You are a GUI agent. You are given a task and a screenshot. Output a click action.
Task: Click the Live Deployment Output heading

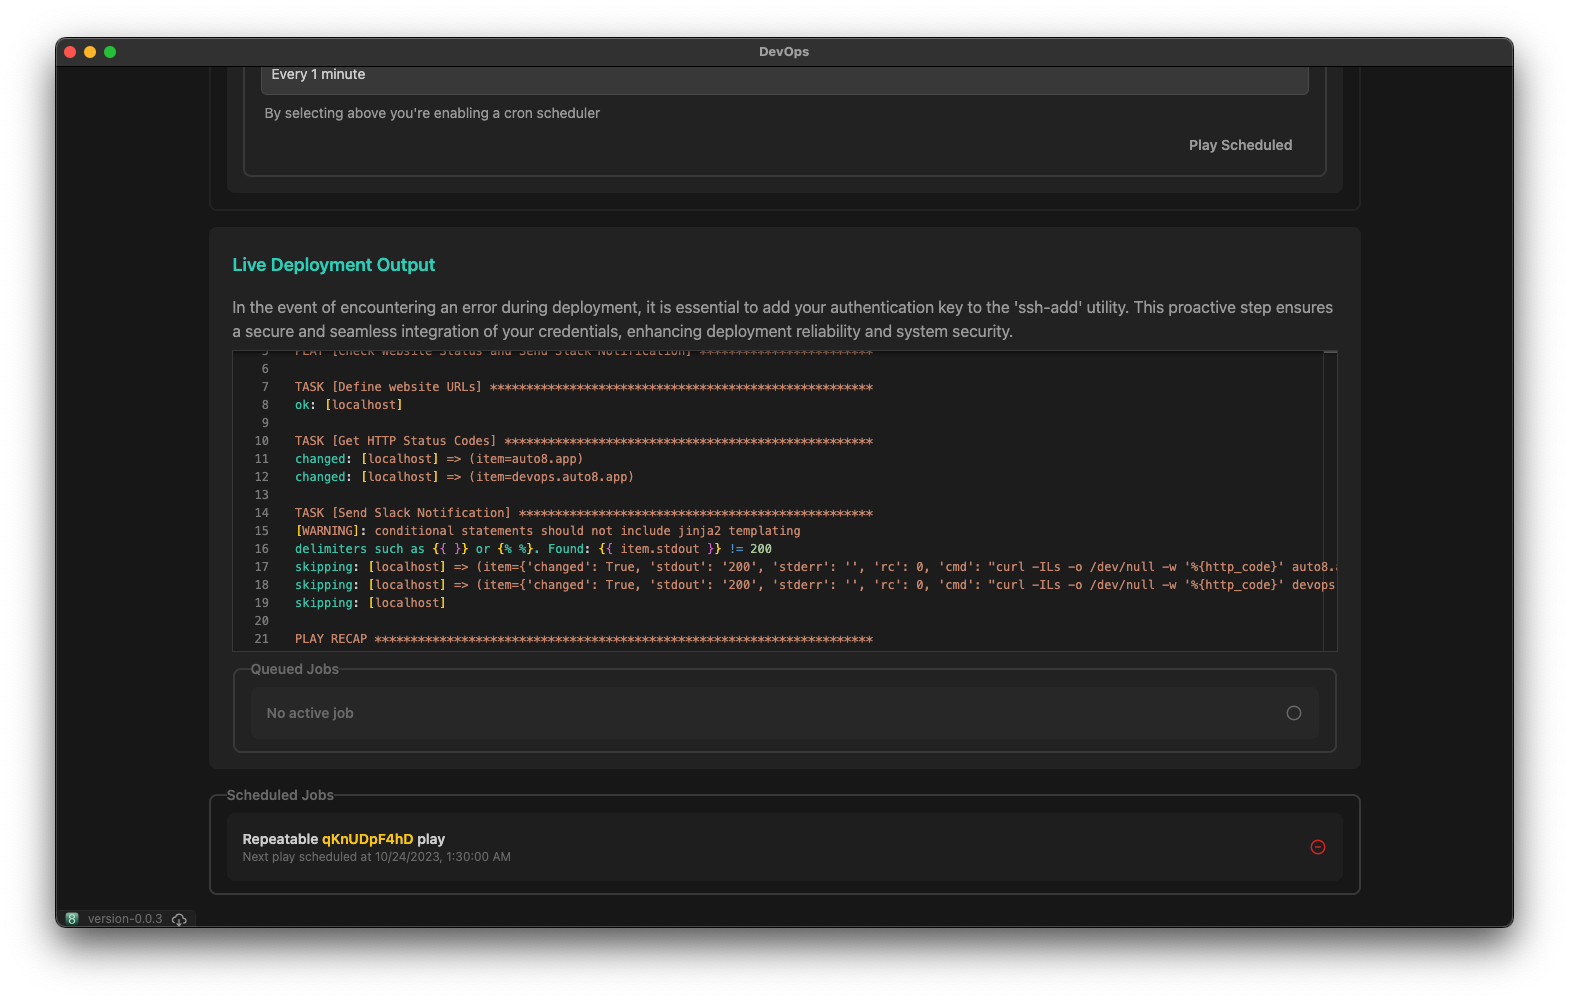pos(333,265)
